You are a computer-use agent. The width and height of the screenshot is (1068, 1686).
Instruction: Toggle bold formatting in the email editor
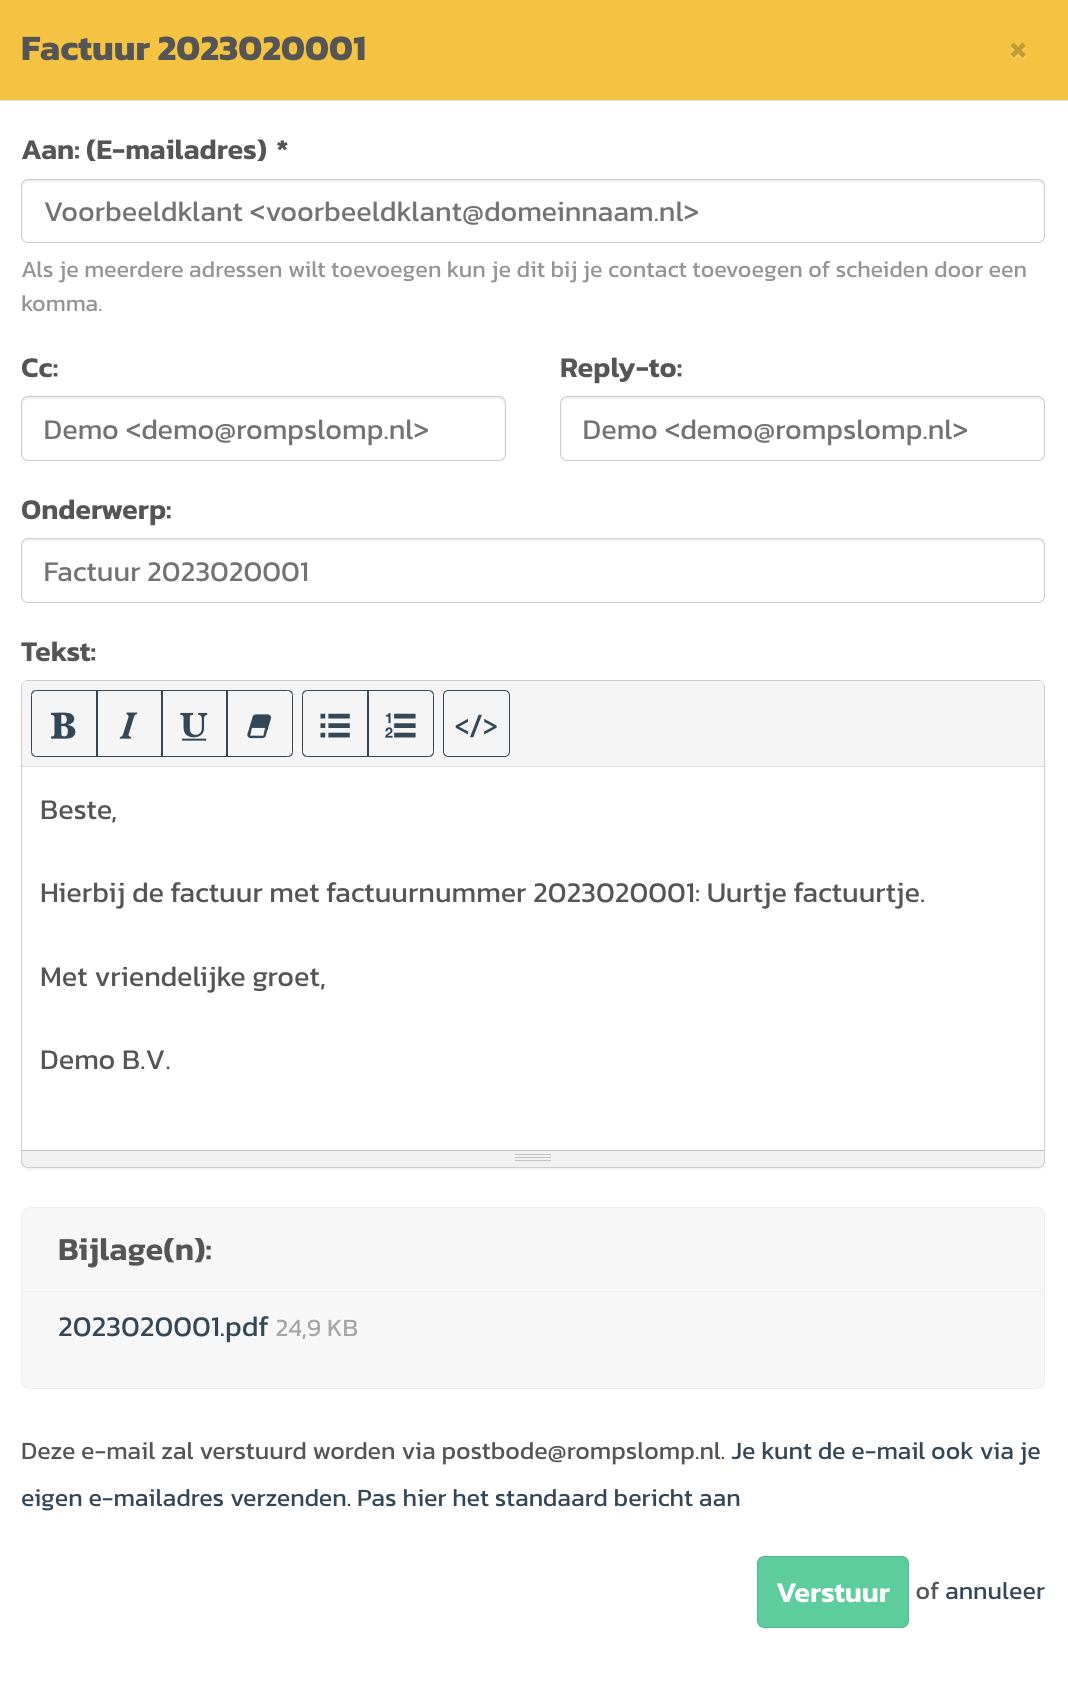(x=63, y=724)
